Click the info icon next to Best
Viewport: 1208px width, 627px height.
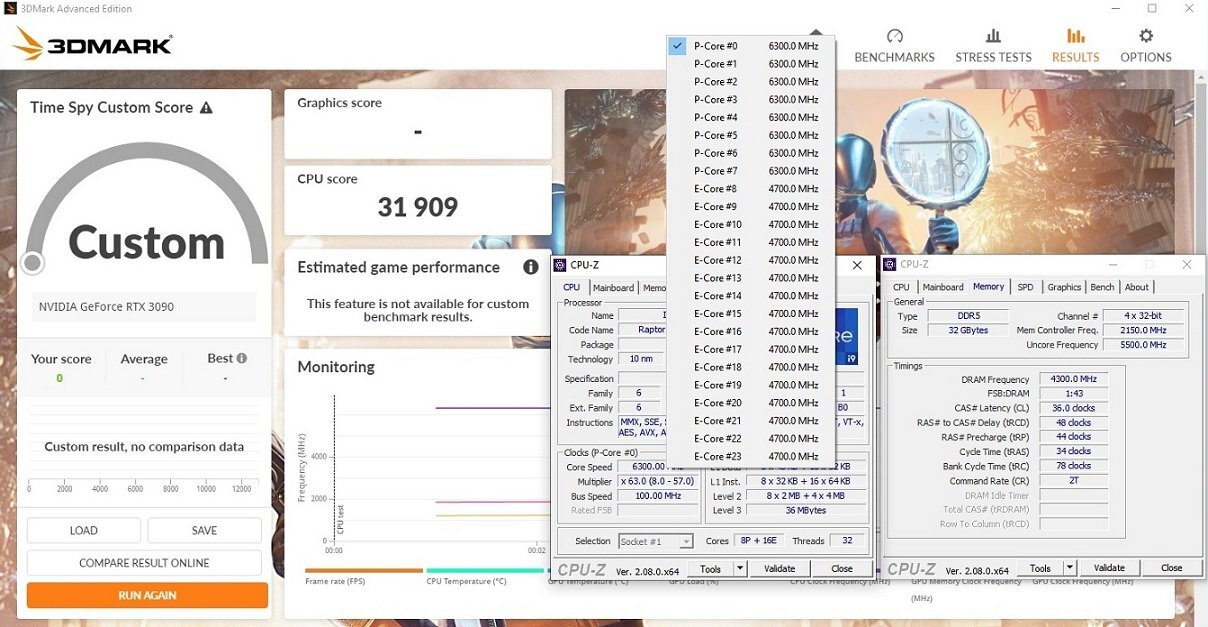[x=241, y=358]
